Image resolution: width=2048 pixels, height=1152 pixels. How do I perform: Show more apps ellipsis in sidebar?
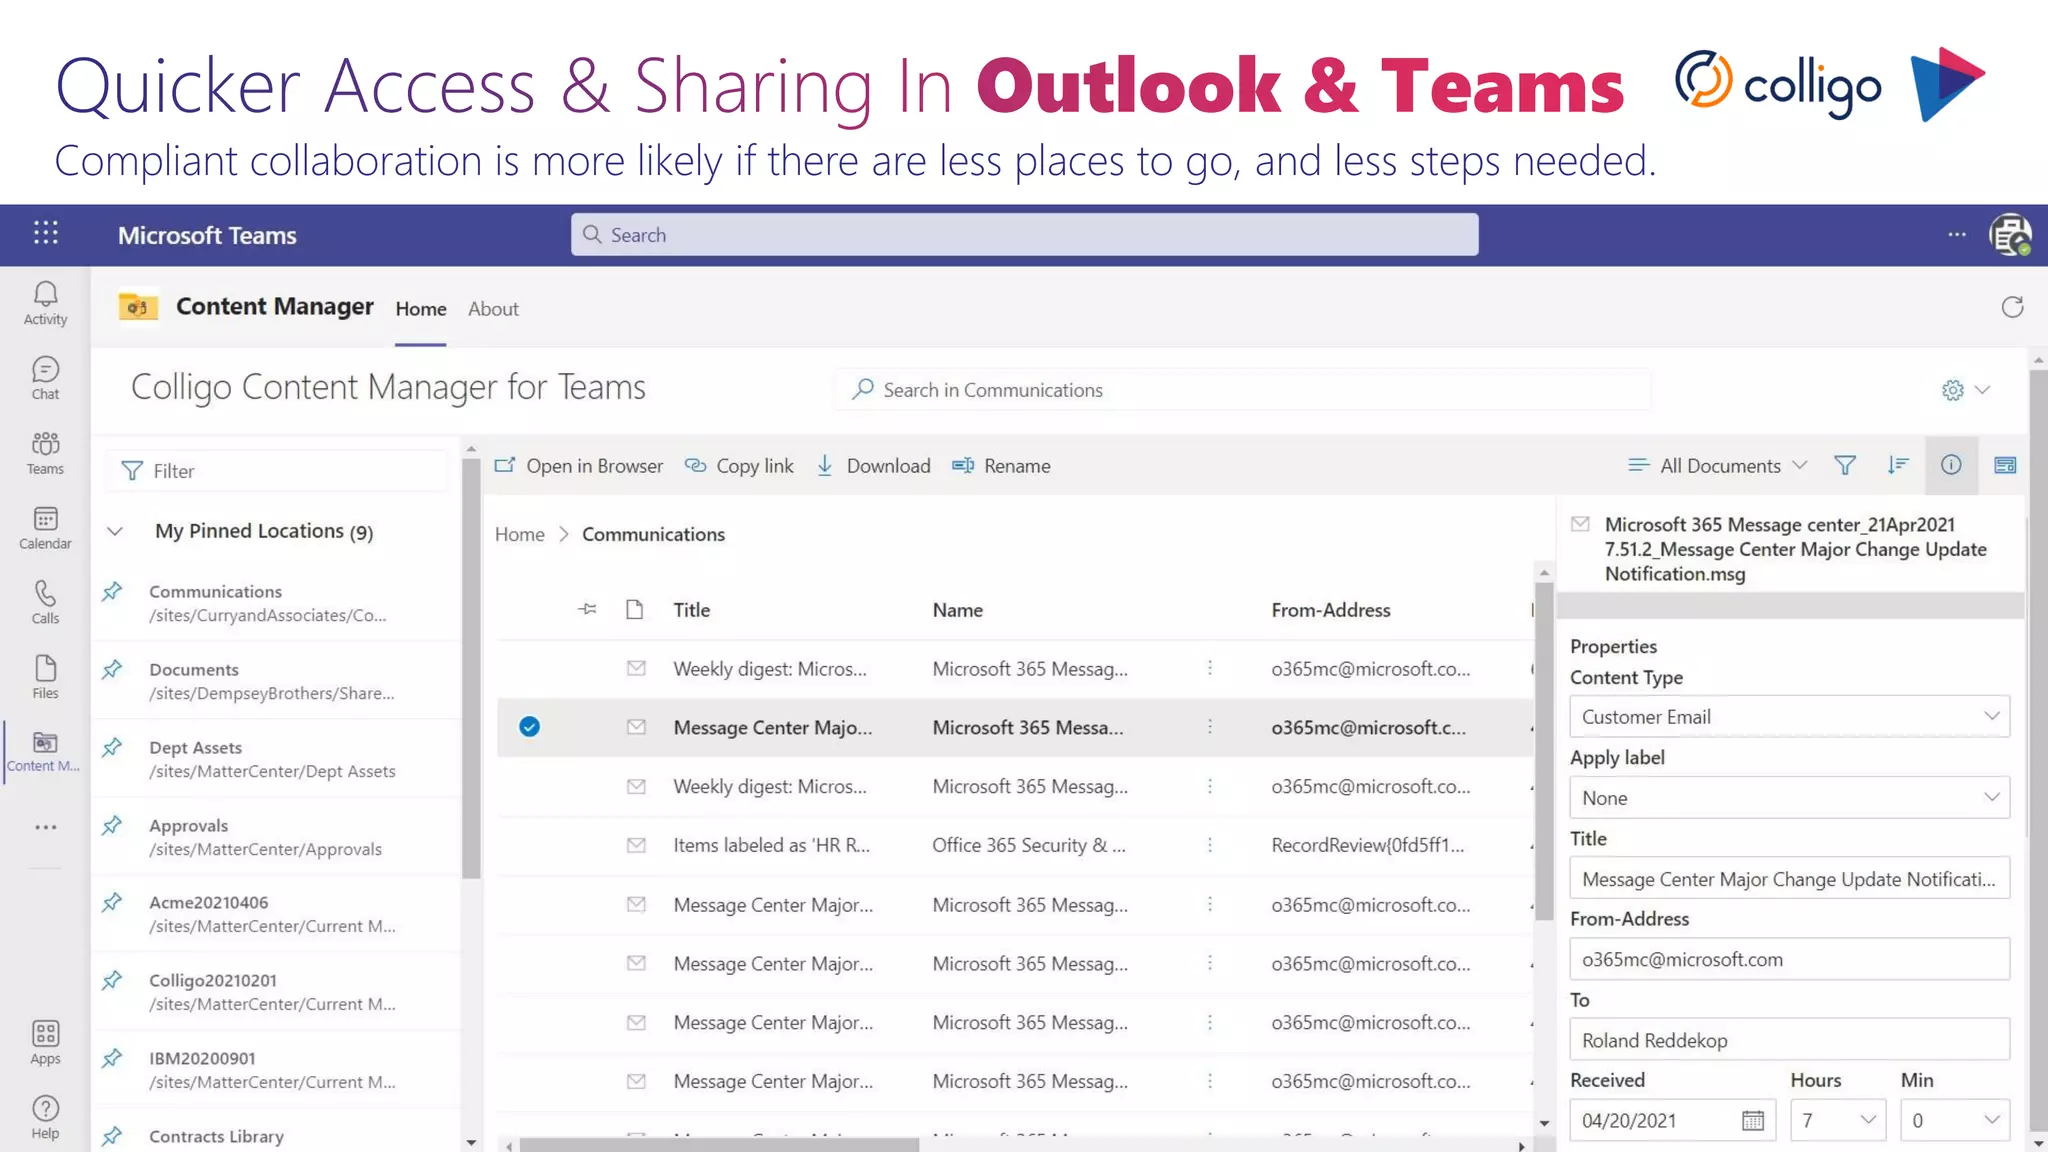(x=45, y=827)
